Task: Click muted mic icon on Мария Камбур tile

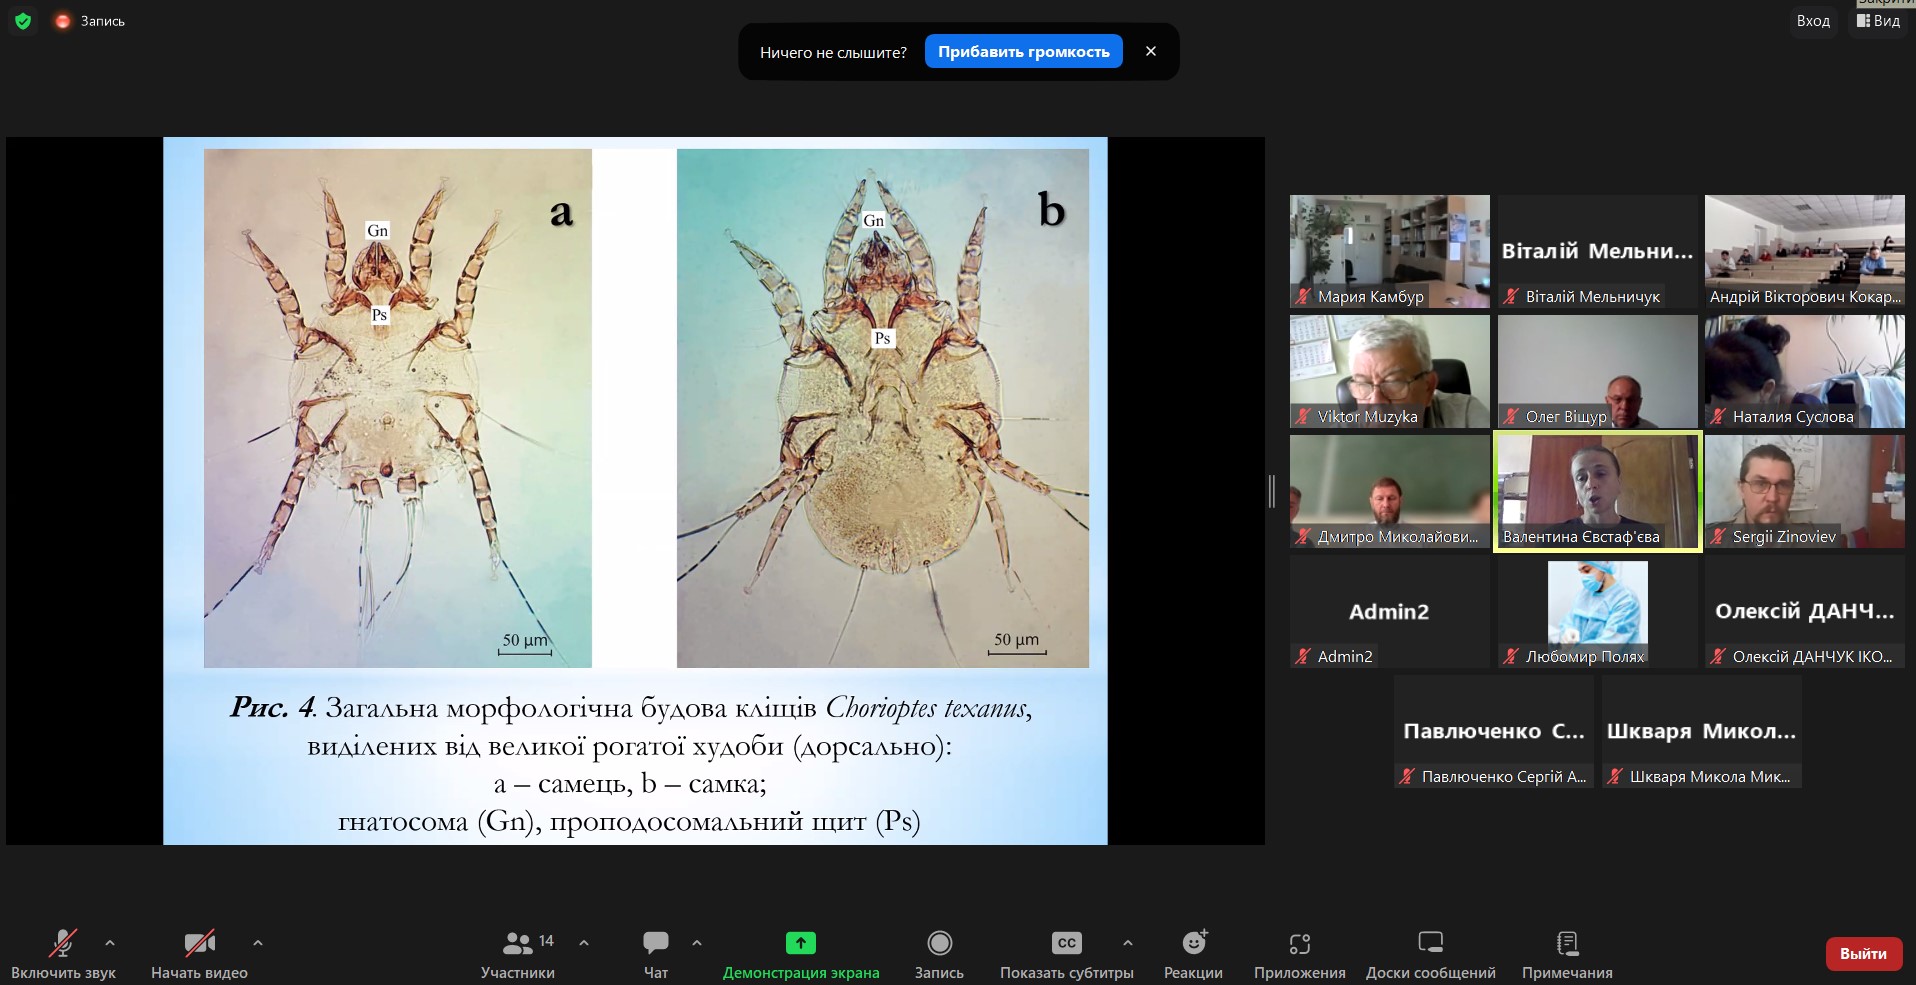Action: (x=1303, y=296)
